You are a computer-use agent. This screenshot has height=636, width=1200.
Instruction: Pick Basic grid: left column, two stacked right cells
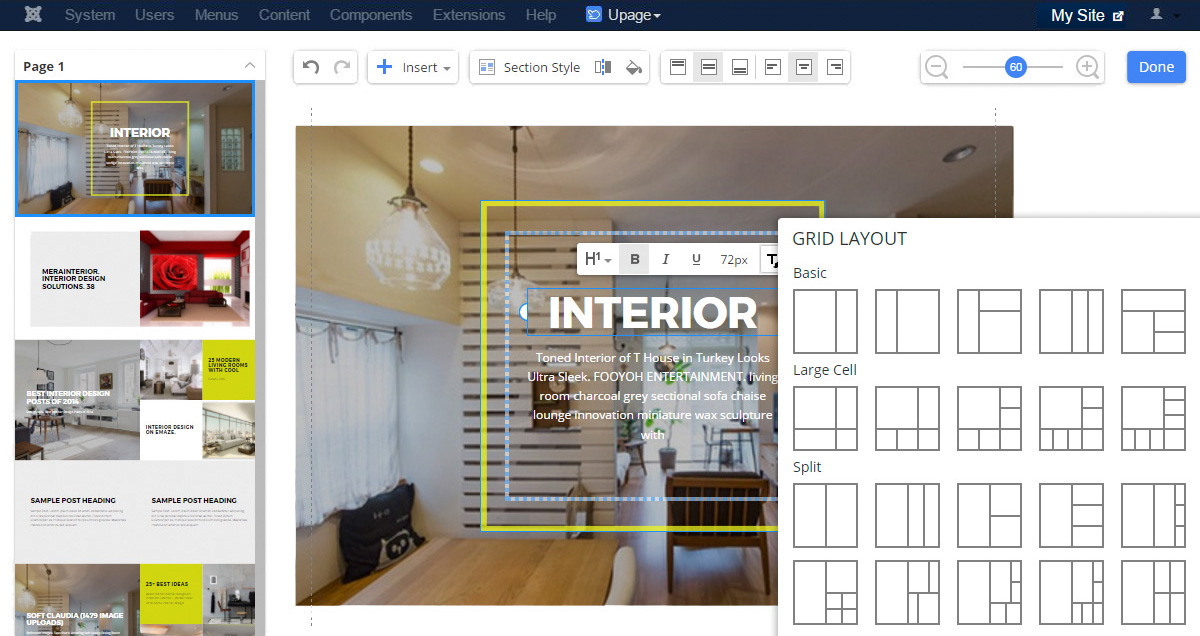[990, 322]
